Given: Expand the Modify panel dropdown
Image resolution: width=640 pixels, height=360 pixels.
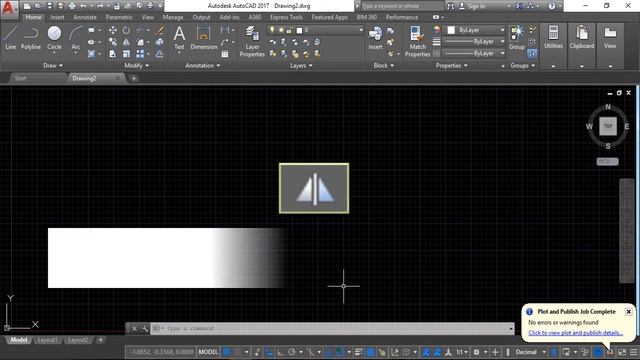Looking at the screenshot, I should pos(136,65).
